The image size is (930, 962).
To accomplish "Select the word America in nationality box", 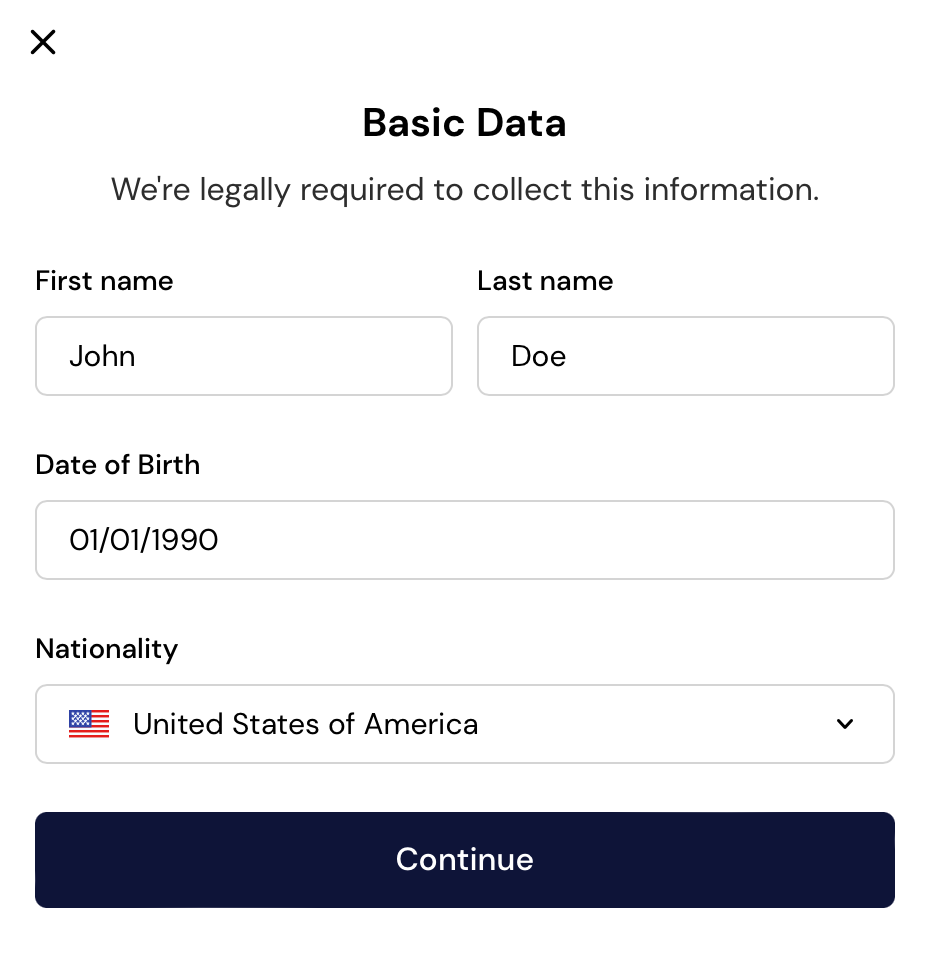I will pos(421,724).
